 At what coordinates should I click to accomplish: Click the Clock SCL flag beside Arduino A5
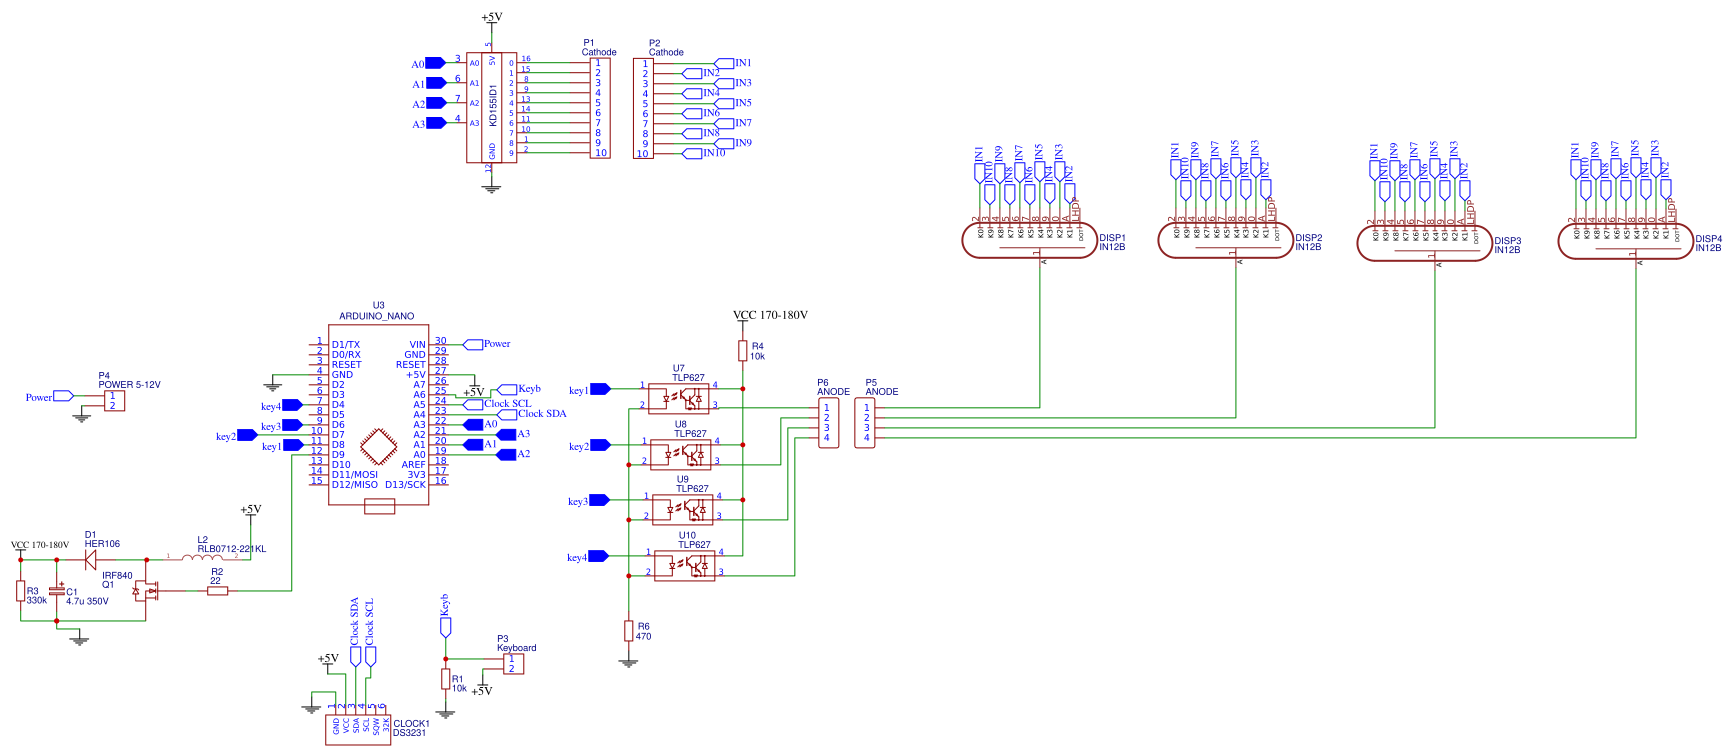click(497, 404)
